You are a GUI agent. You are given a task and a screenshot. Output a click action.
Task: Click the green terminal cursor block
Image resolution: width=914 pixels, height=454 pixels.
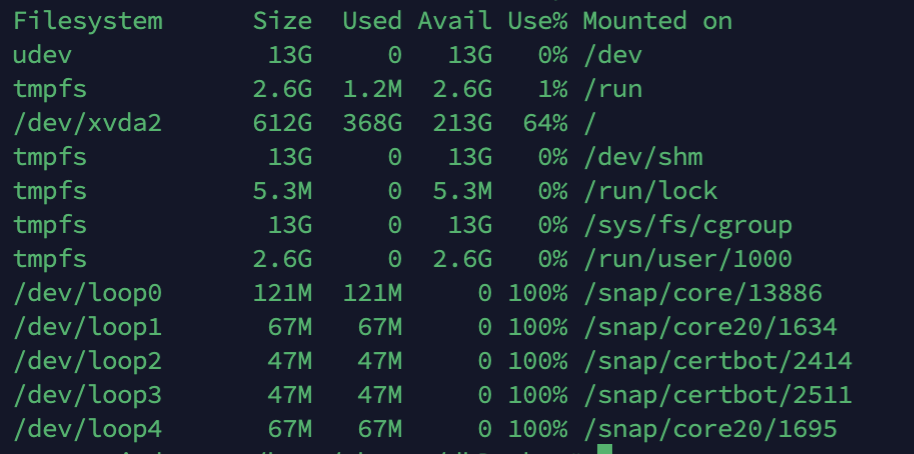click(603, 449)
